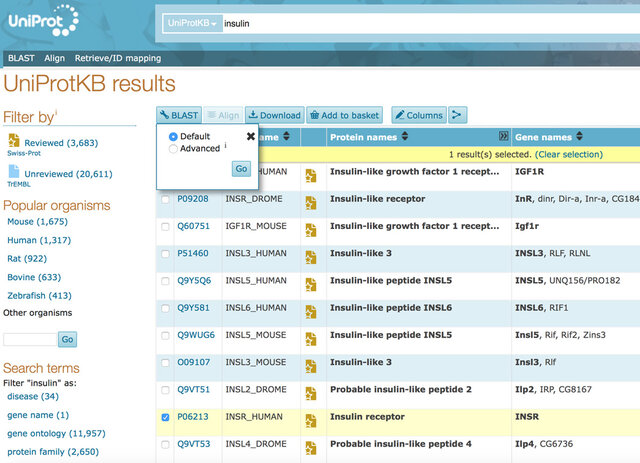Toggle checkbox for P09208 row
Viewport: 640px width, 463px height.
[165, 199]
